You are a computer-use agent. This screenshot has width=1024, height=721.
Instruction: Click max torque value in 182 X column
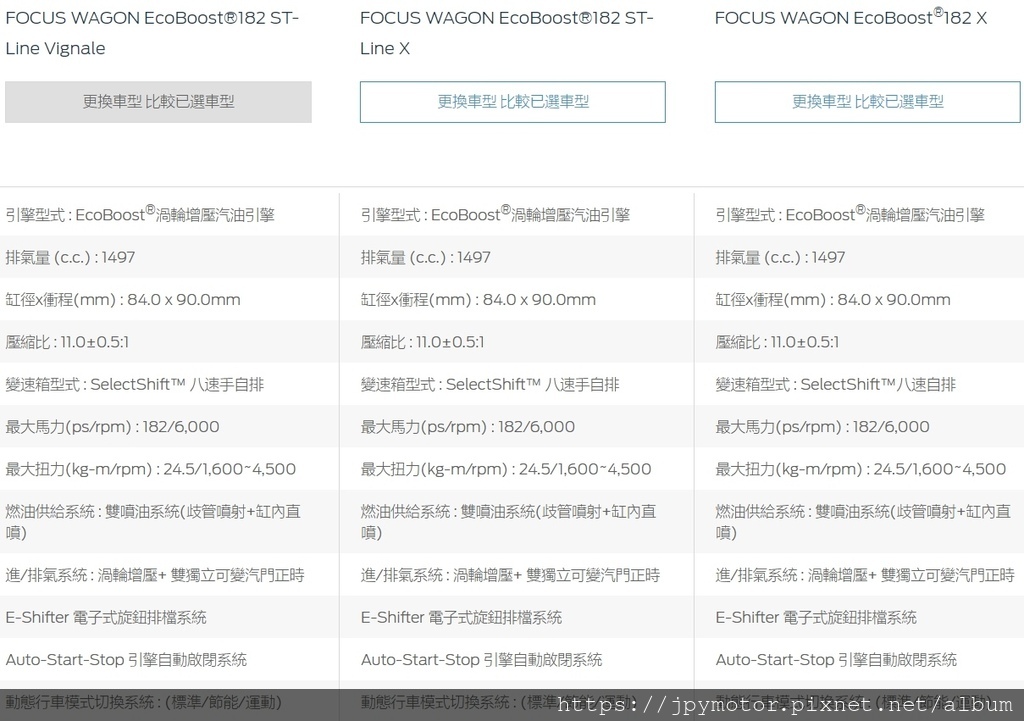pos(859,469)
